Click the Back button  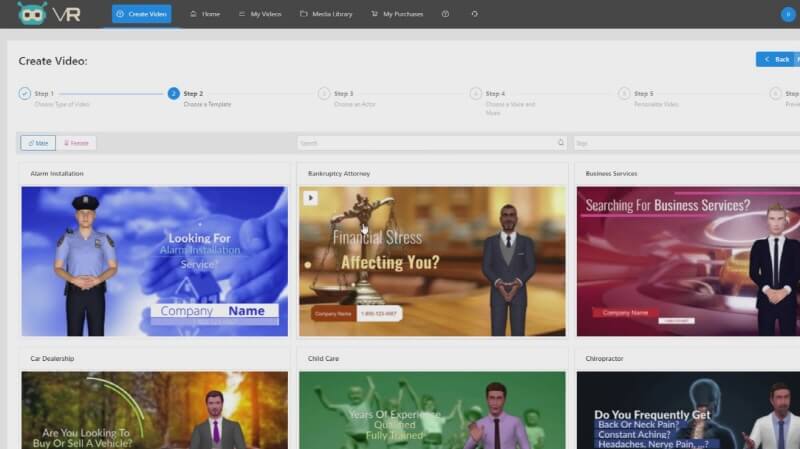[778, 59]
